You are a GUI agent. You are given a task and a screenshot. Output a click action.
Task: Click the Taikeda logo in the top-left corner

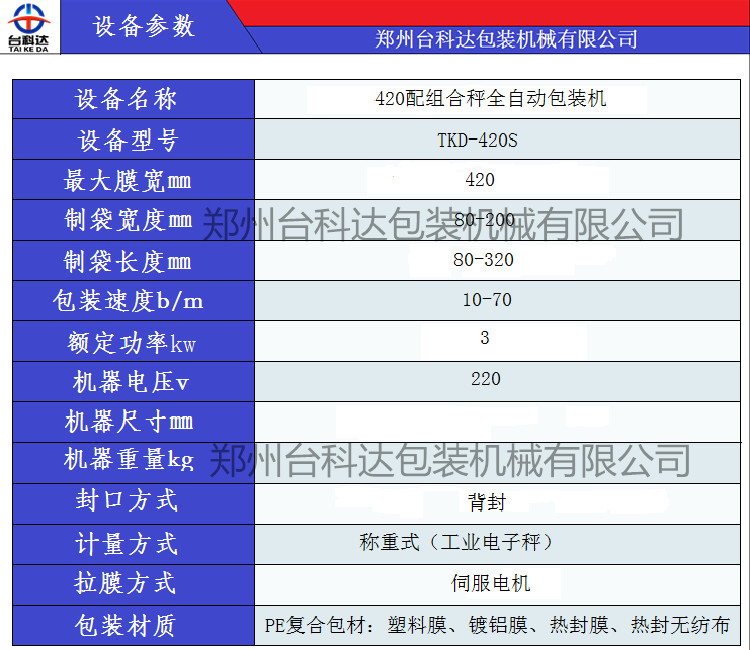point(32,27)
